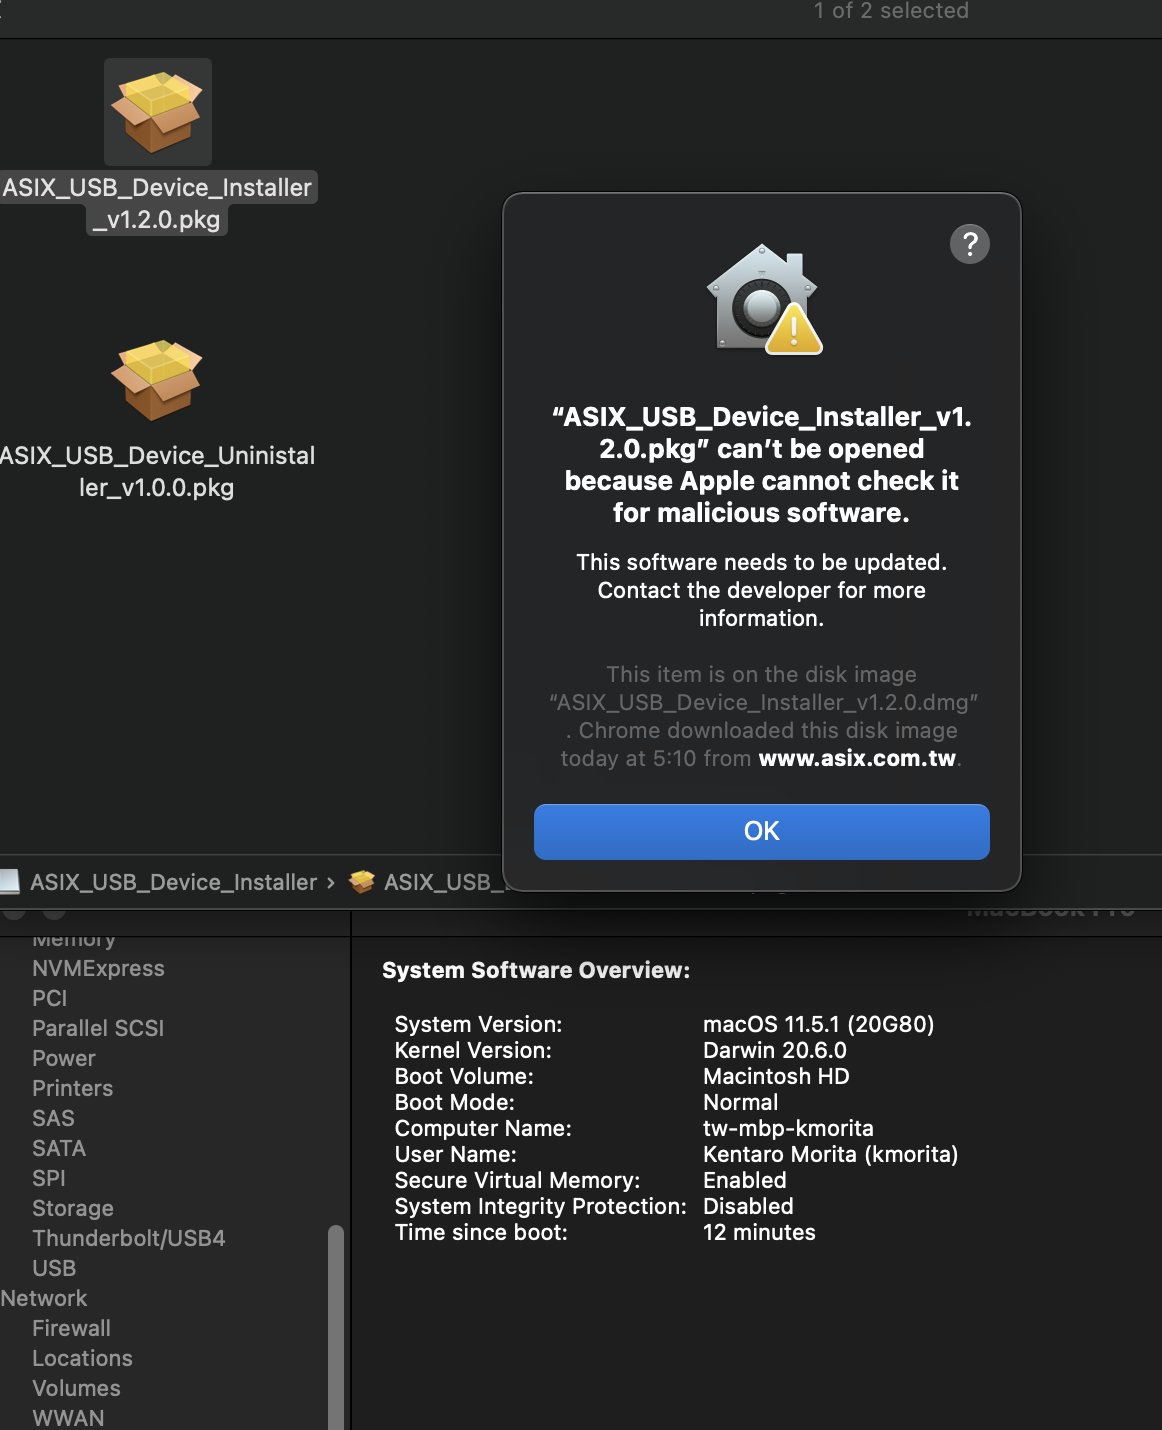
Task: Select Thunderbolt/USB4 in the sidebar
Action: click(x=129, y=1238)
